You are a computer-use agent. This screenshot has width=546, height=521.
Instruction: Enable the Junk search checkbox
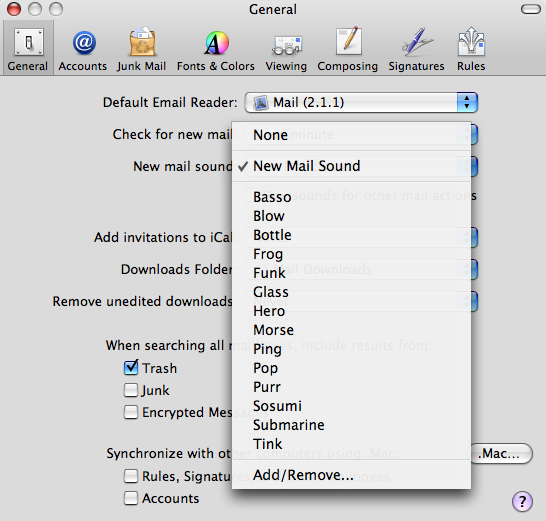point(131,390)
